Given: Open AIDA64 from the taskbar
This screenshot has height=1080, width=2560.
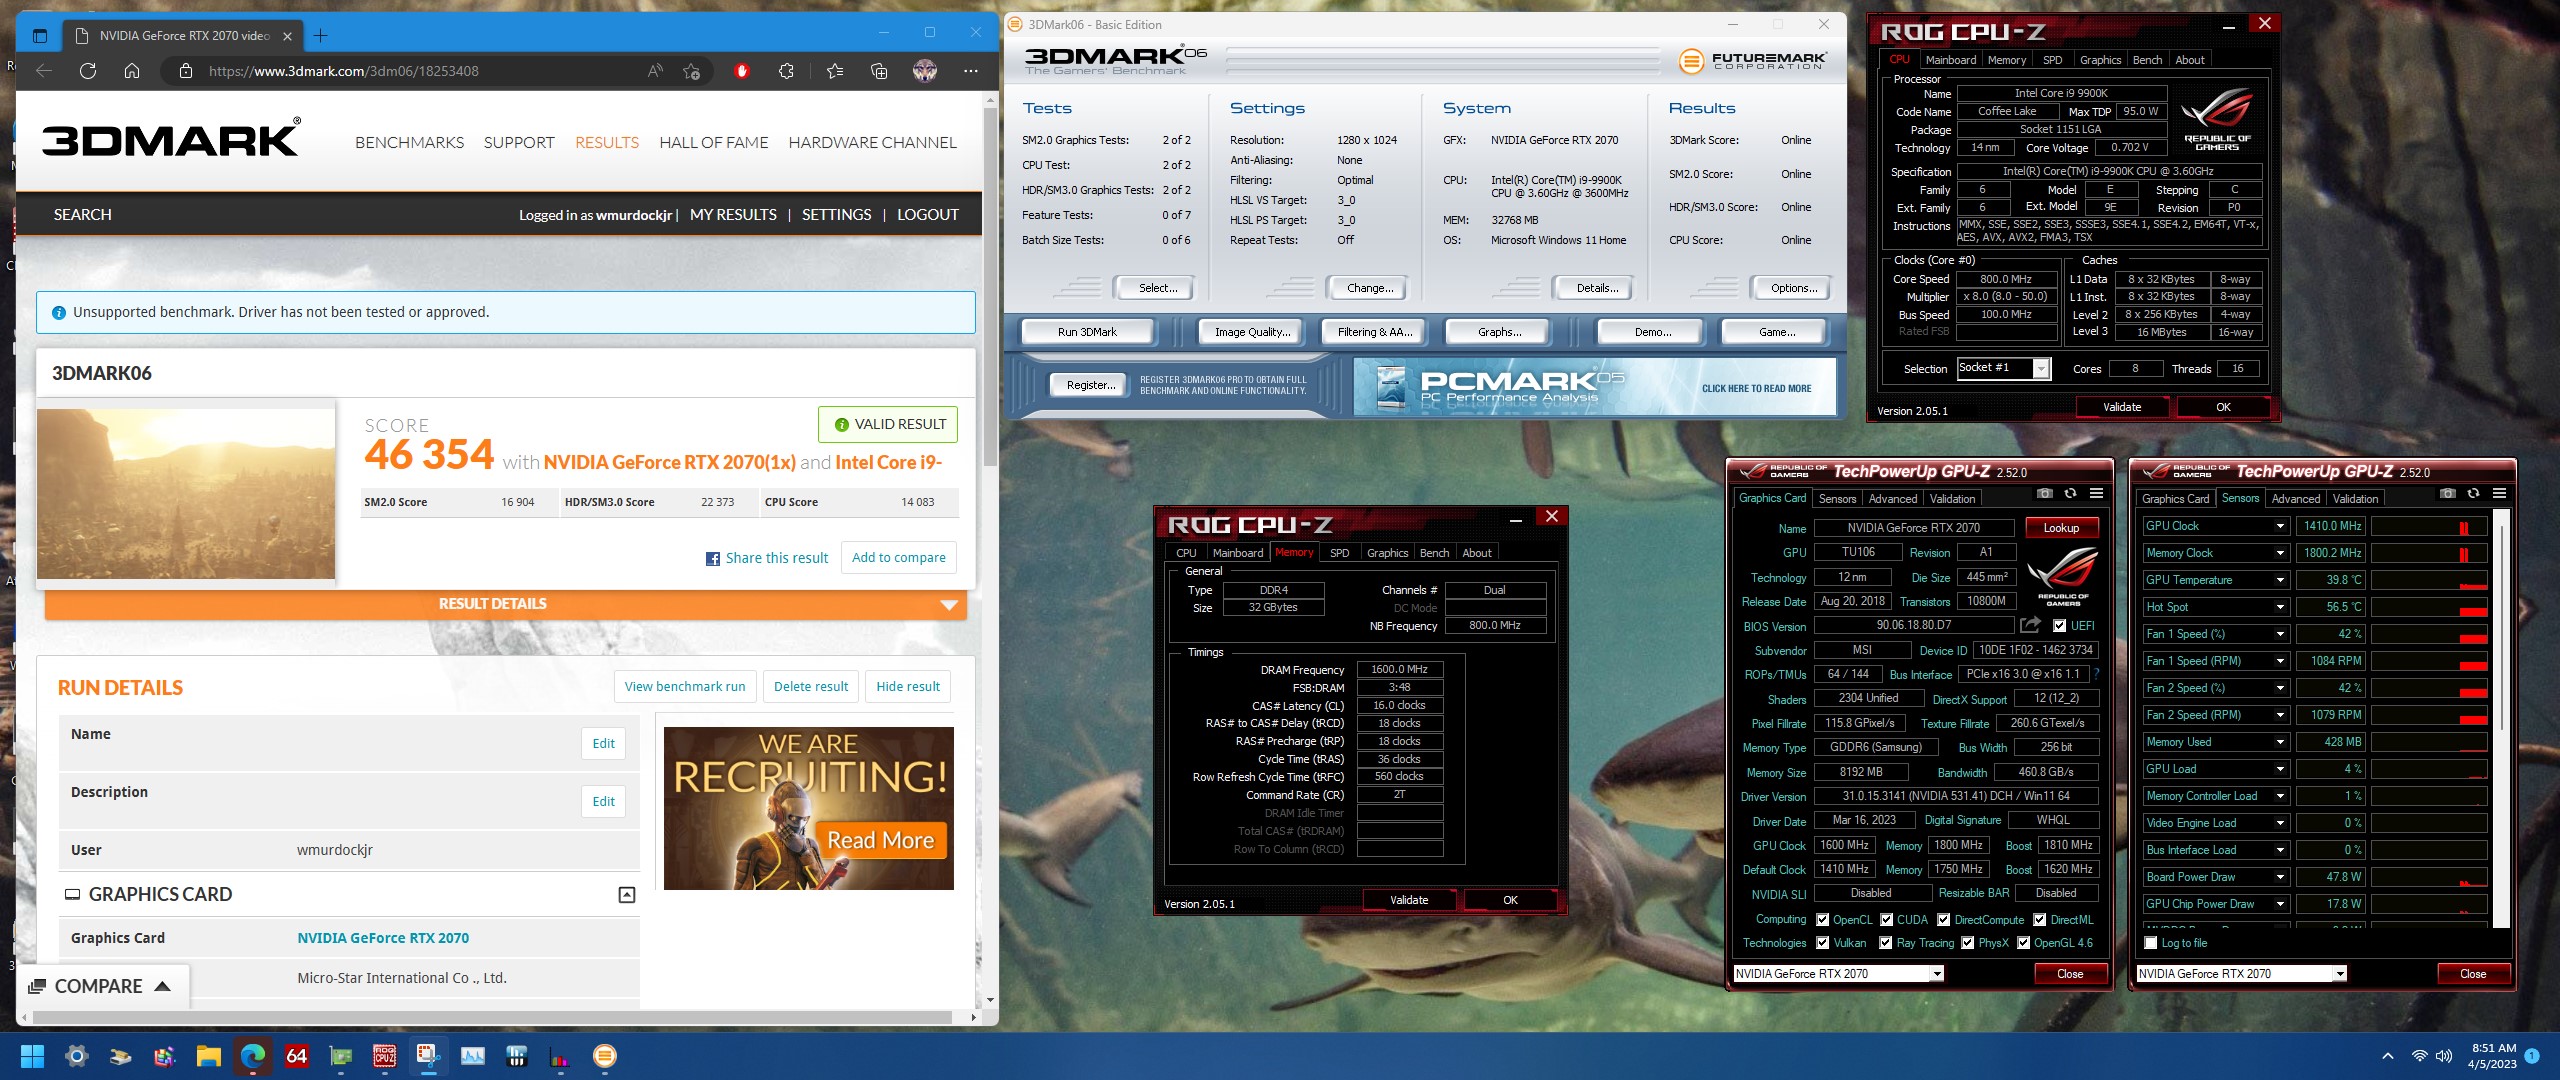Looking at the screenshot, I should point(297,1056).
